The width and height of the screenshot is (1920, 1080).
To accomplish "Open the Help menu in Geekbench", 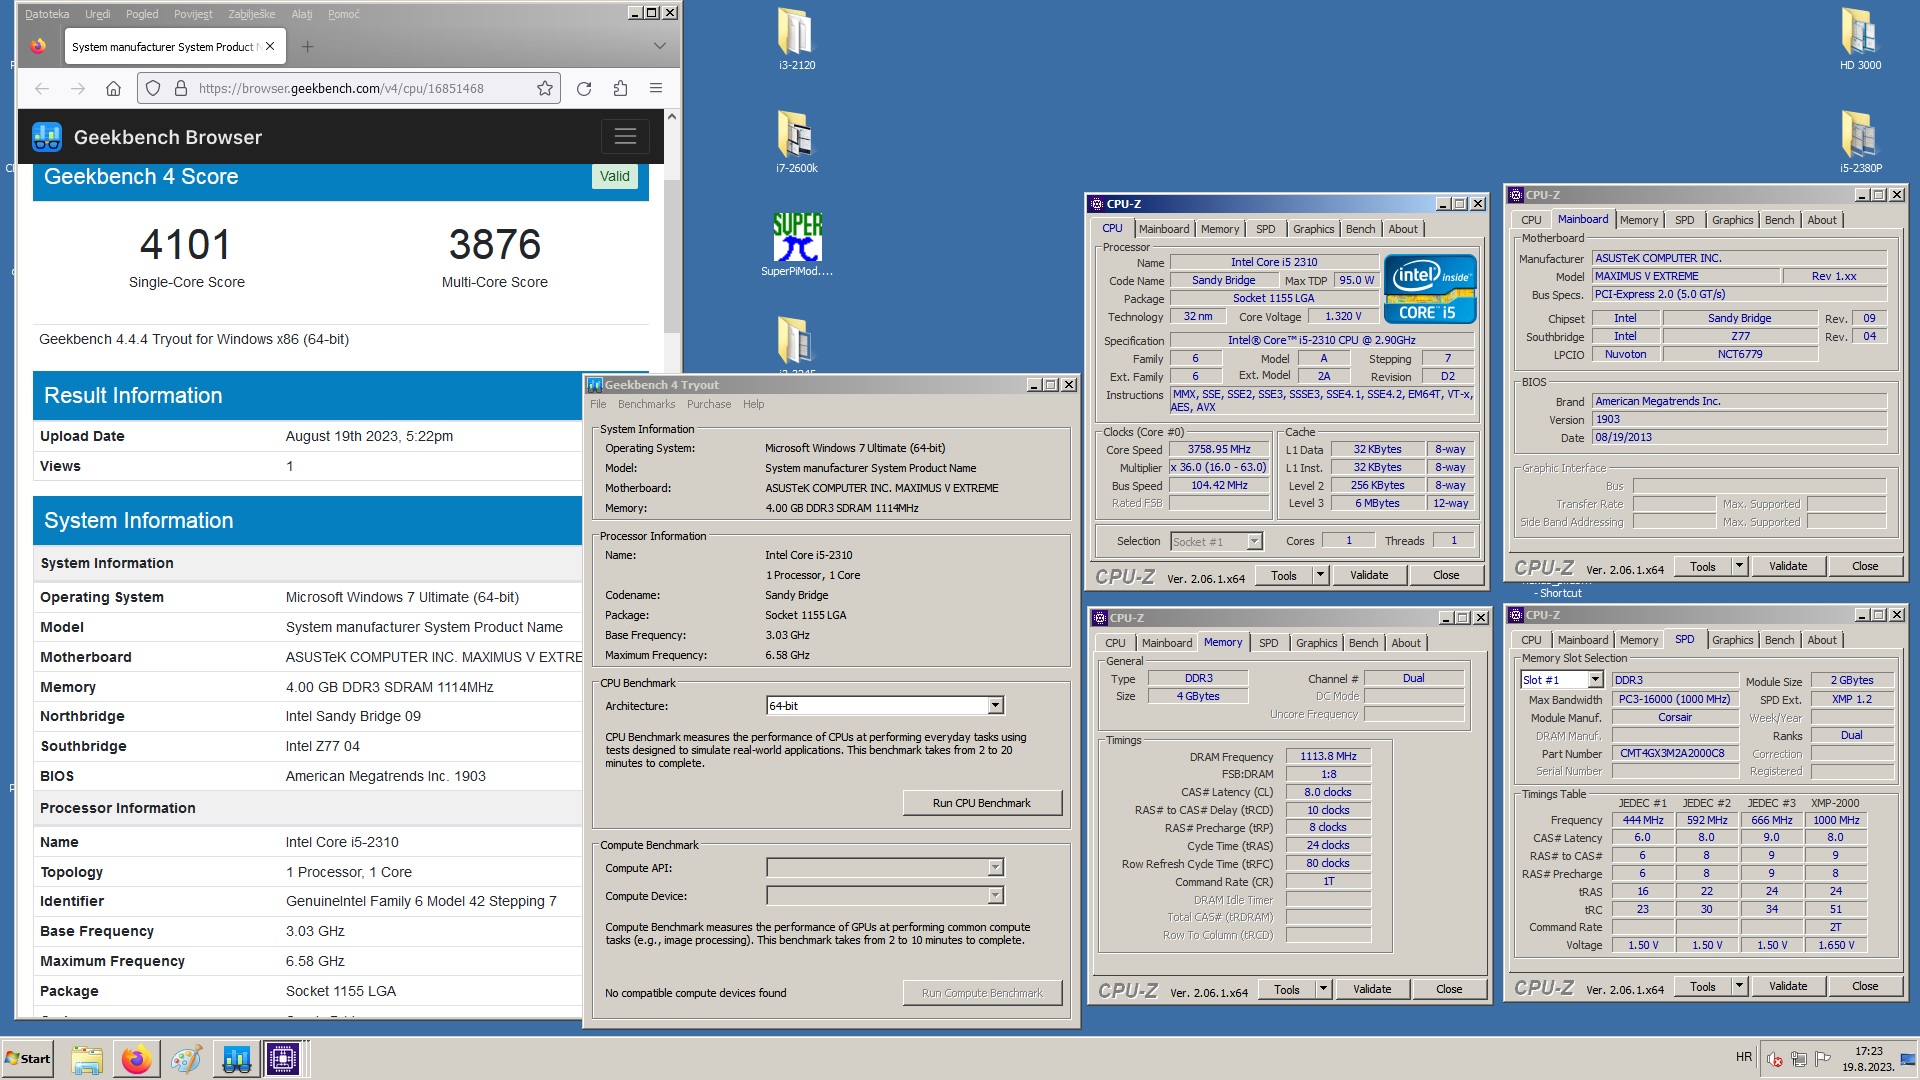I will pyautogui.click(x=753, y=404).
